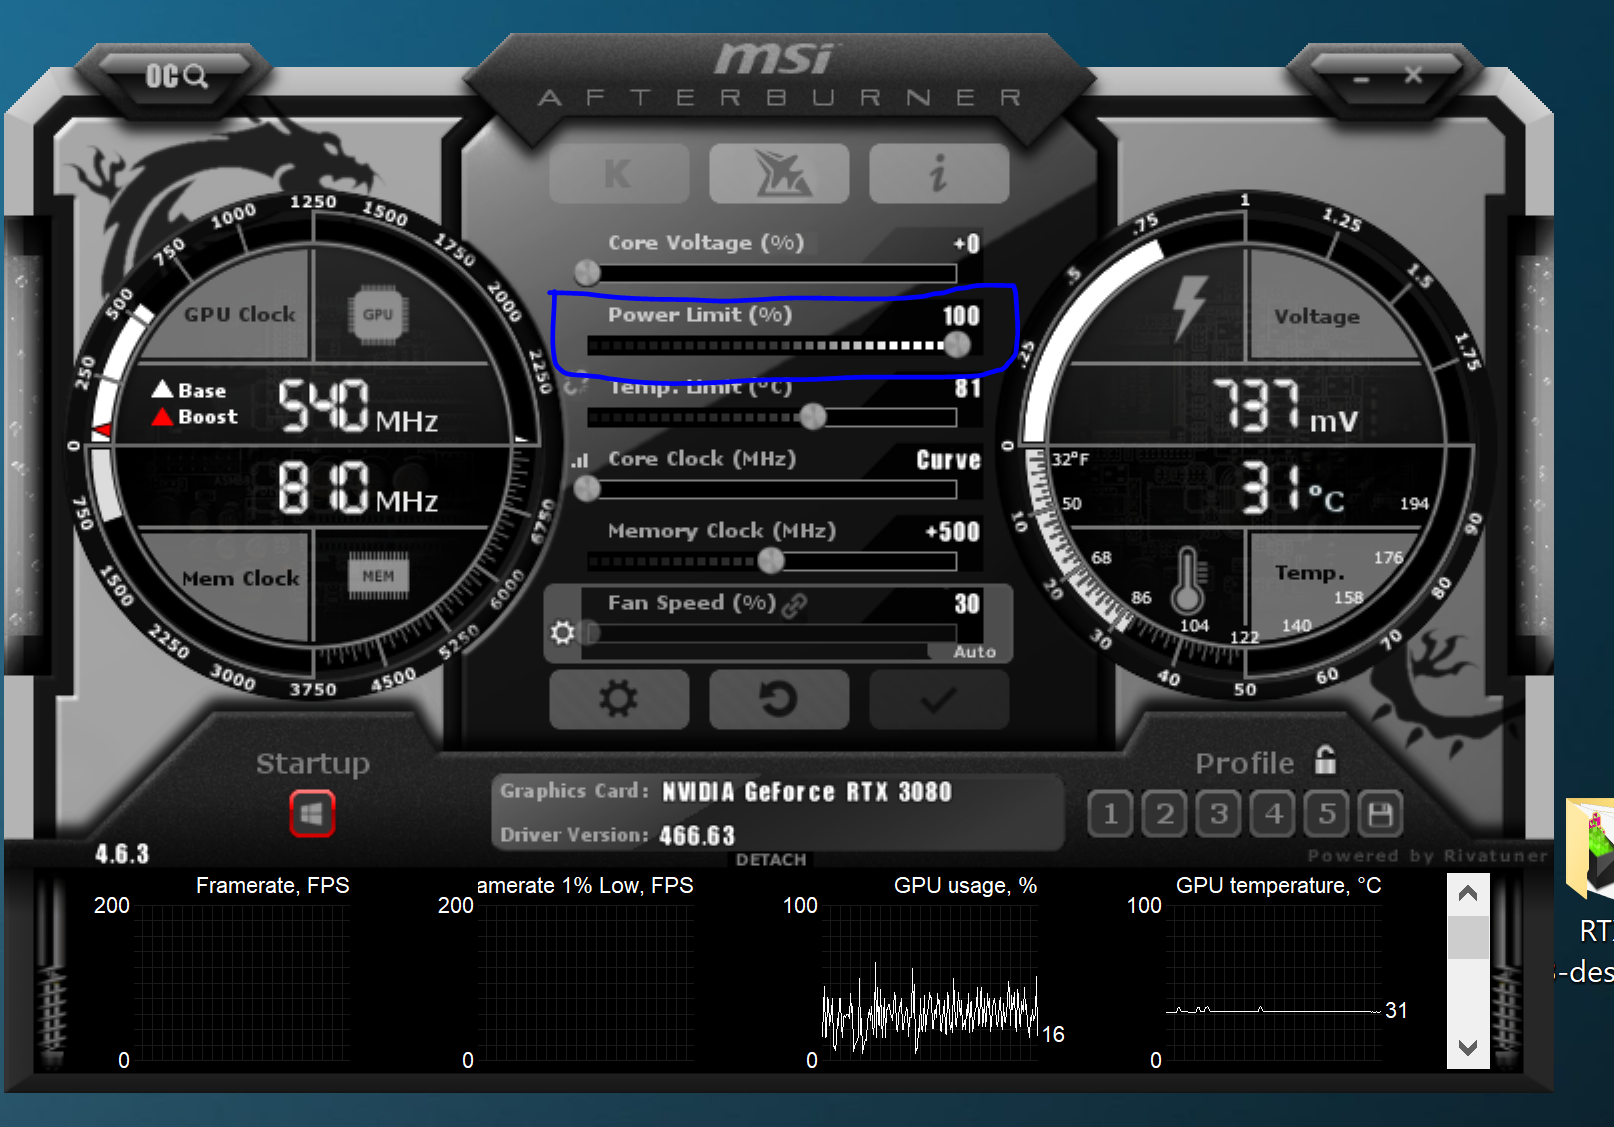Click the lightning bolt voltage icon

click(x=1188, y=307)
